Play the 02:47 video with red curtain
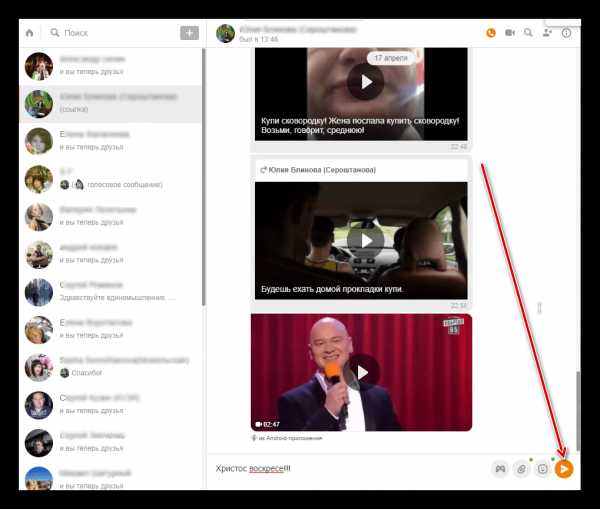This screenshot has width=600, height=509. [x=361, y=372]
